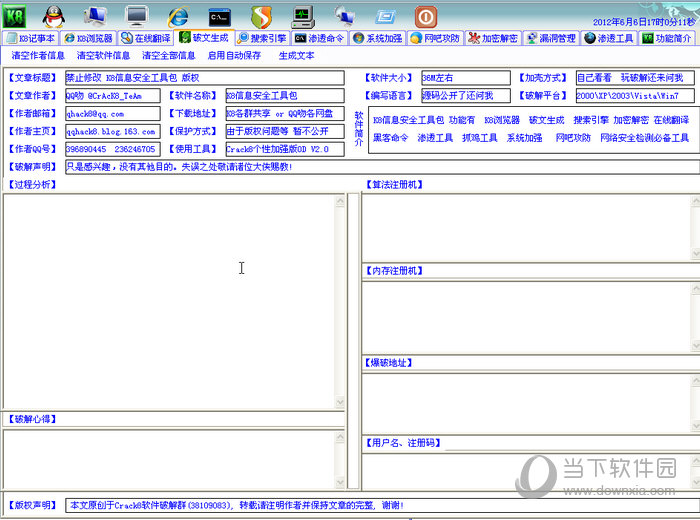Open the 系统加强 tab
The image size is (700, 520).
(378, 38)
